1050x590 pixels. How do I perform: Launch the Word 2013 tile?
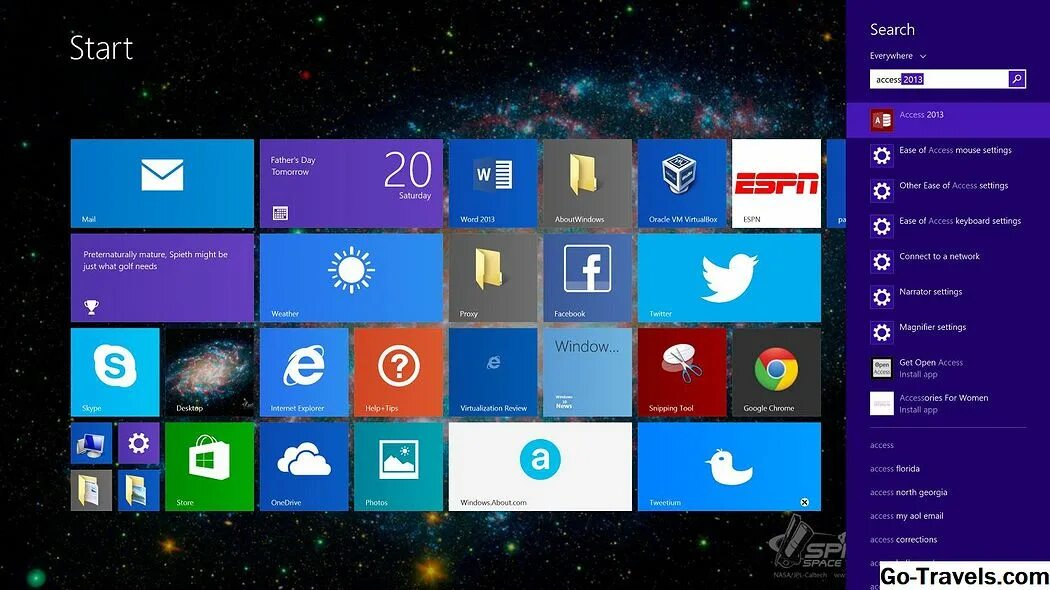tap(493, 183)
